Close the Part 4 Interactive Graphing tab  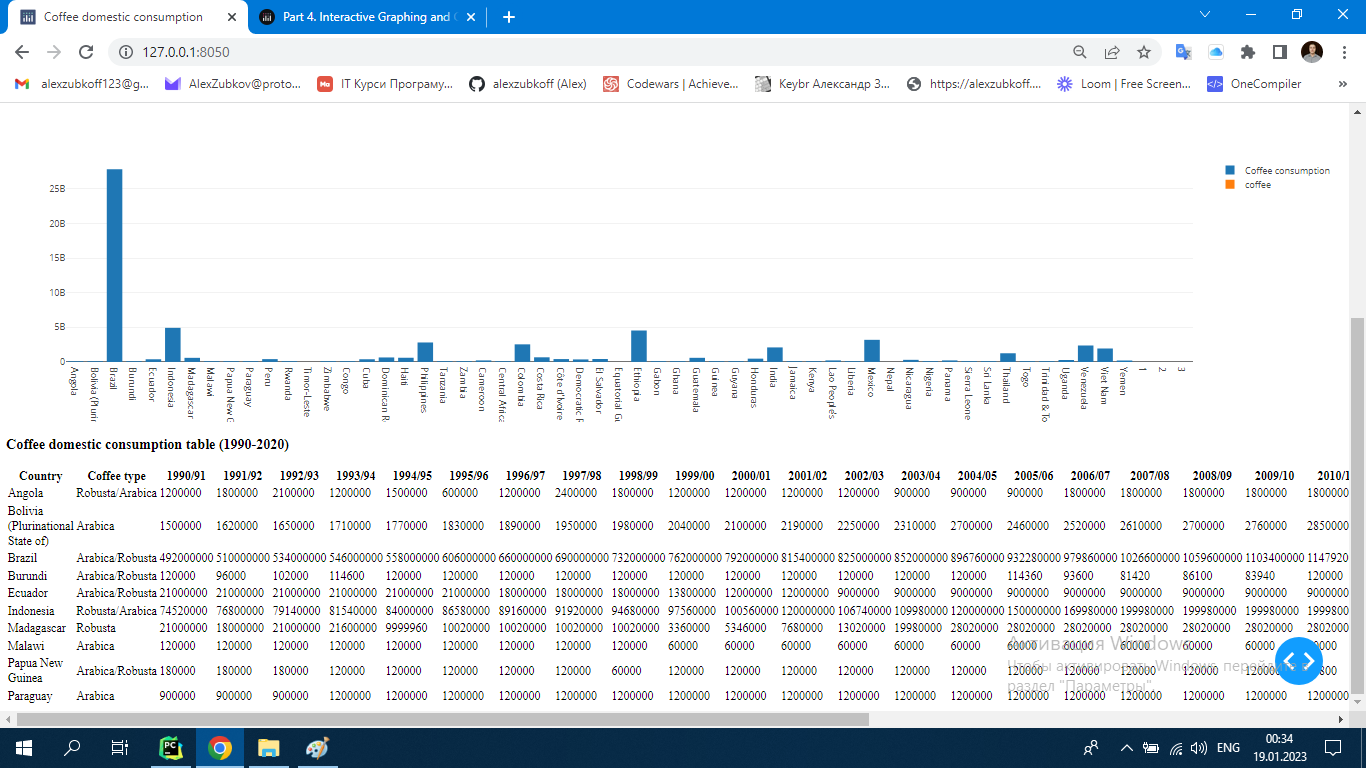pyautogui.click(x=472, y=17)
